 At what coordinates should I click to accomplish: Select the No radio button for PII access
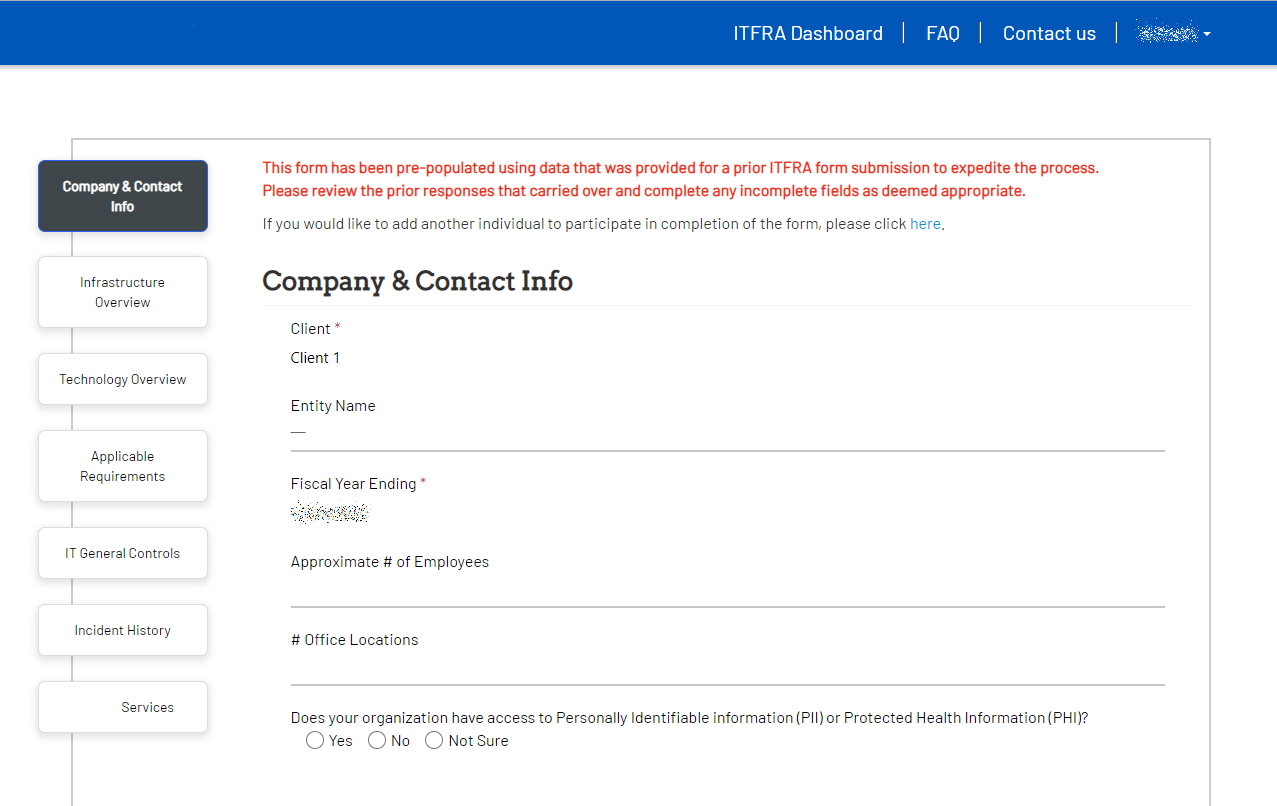pyautogui.click(x=377, y=740)
